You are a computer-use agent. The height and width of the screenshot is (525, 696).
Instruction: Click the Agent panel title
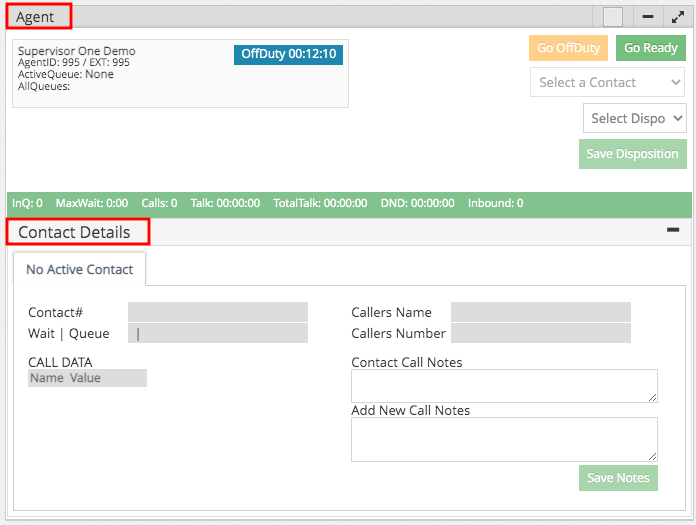(35, 17)
